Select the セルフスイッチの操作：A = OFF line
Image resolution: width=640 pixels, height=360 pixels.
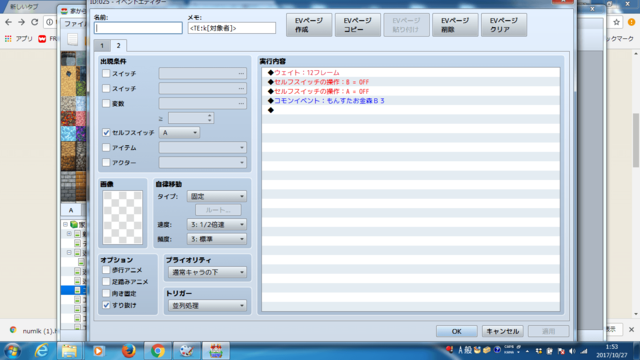(411, 91)
